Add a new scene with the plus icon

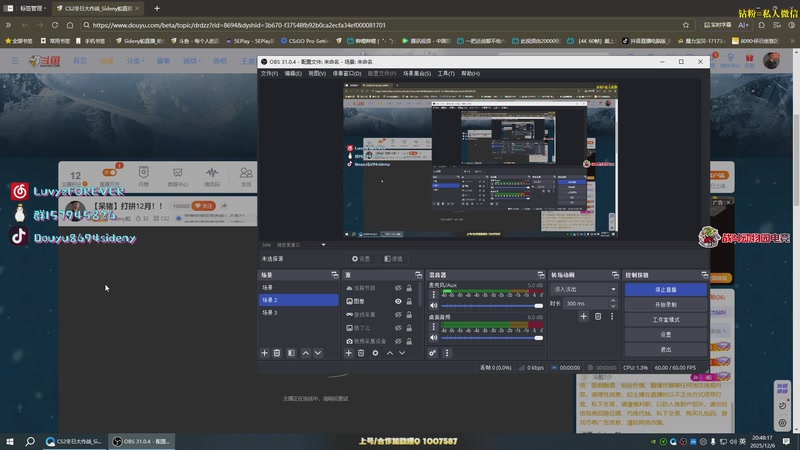pyautogui.click(x=264, y=353)
